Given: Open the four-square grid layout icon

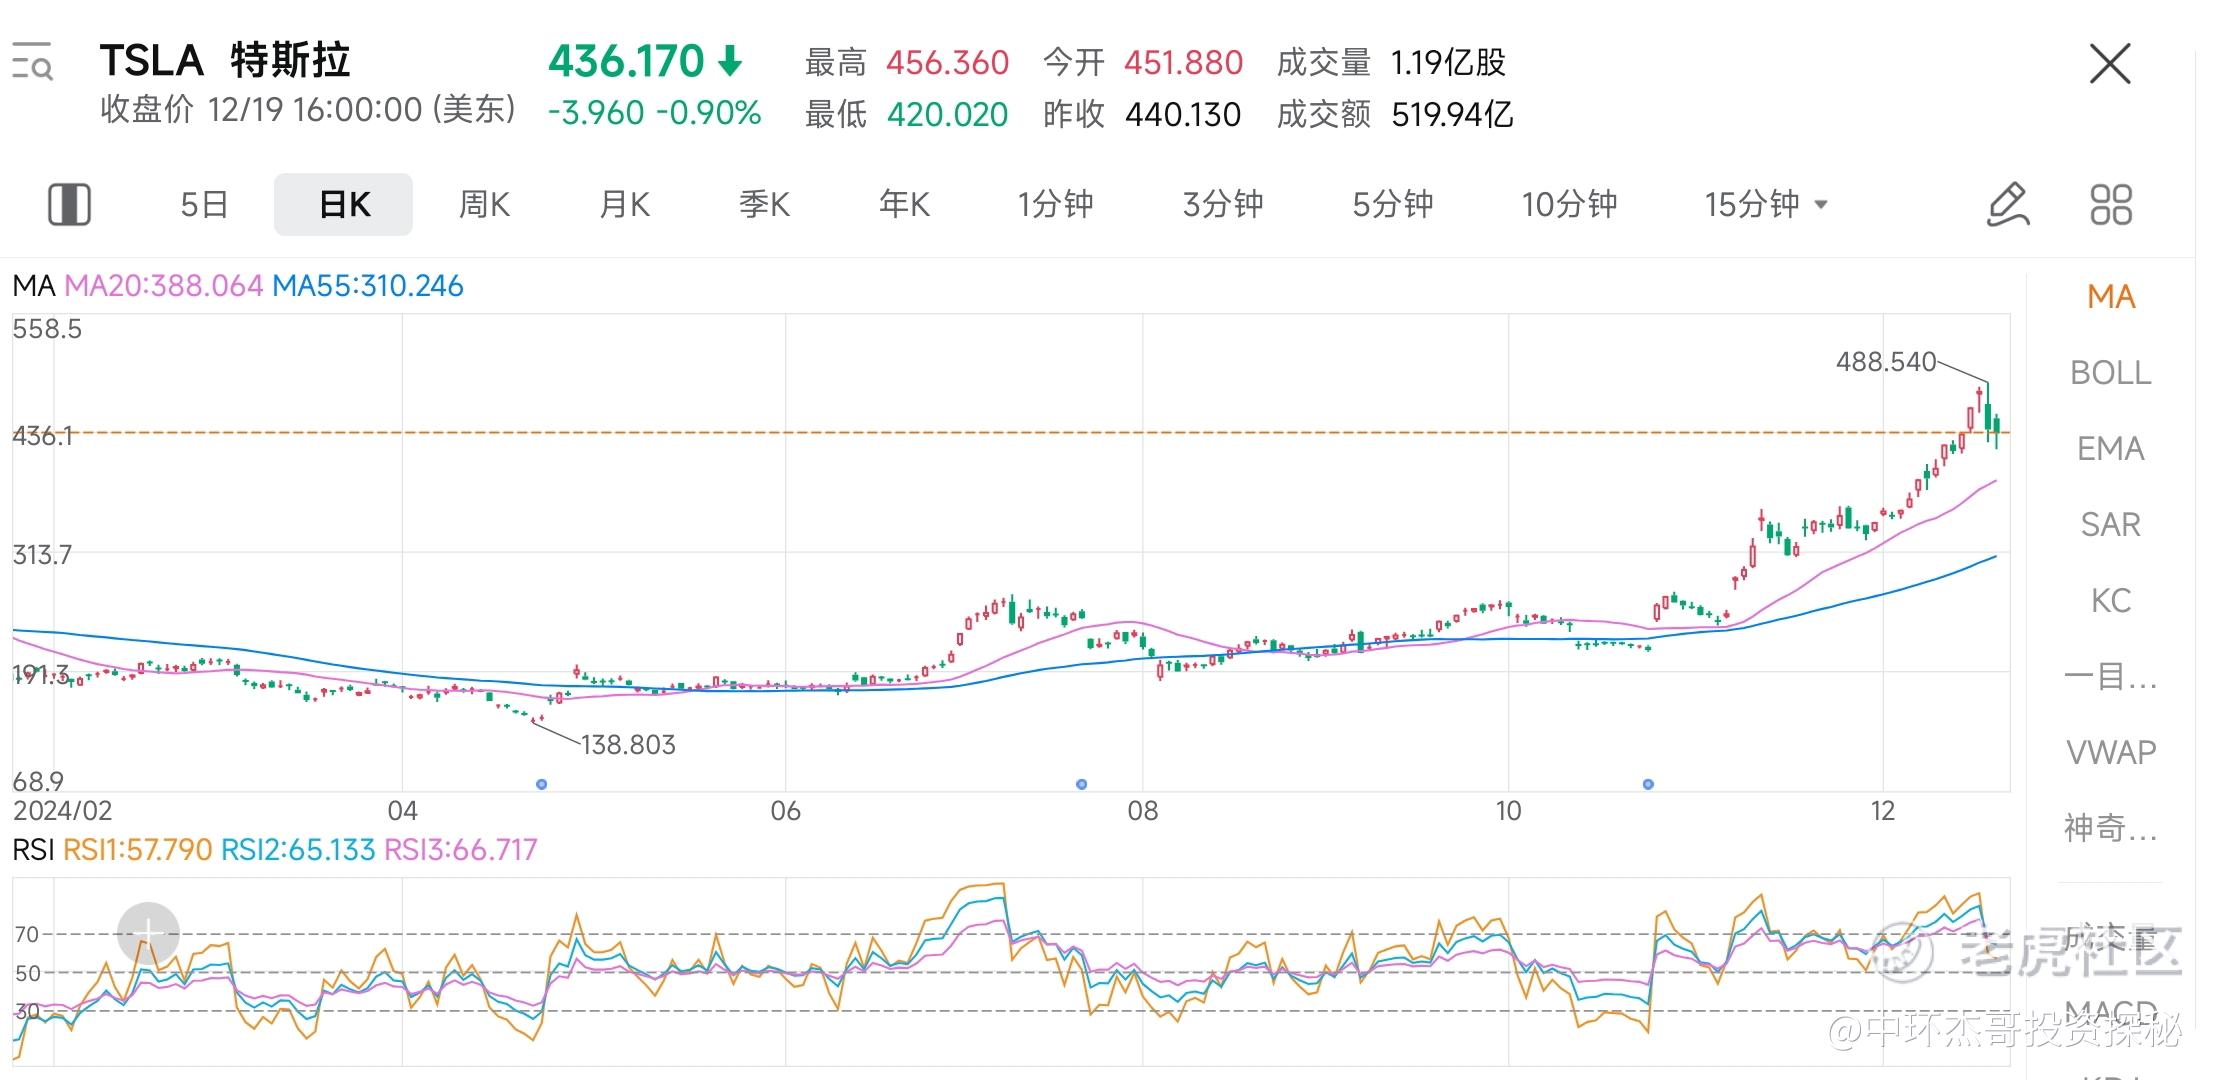Looking at the screenshot, I should 2111,204.
